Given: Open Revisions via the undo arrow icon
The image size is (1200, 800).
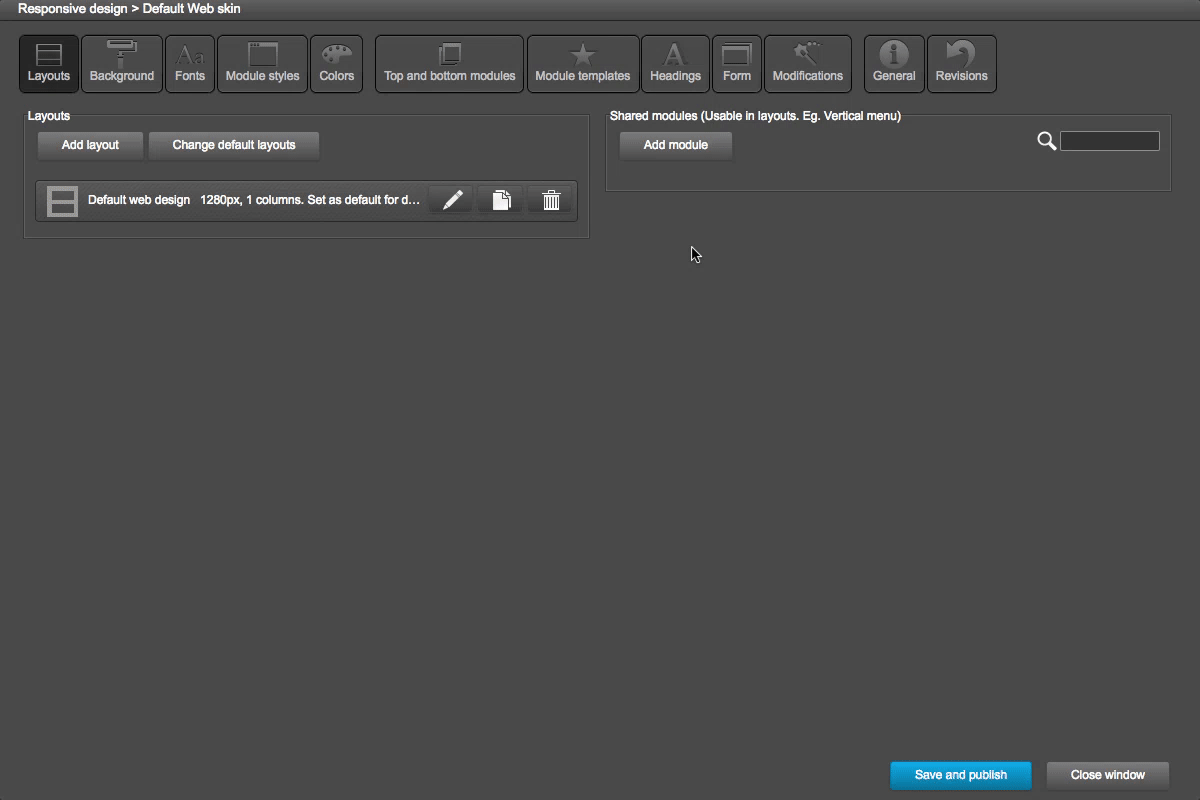Looking at the screenshot, I should point(961,63).
